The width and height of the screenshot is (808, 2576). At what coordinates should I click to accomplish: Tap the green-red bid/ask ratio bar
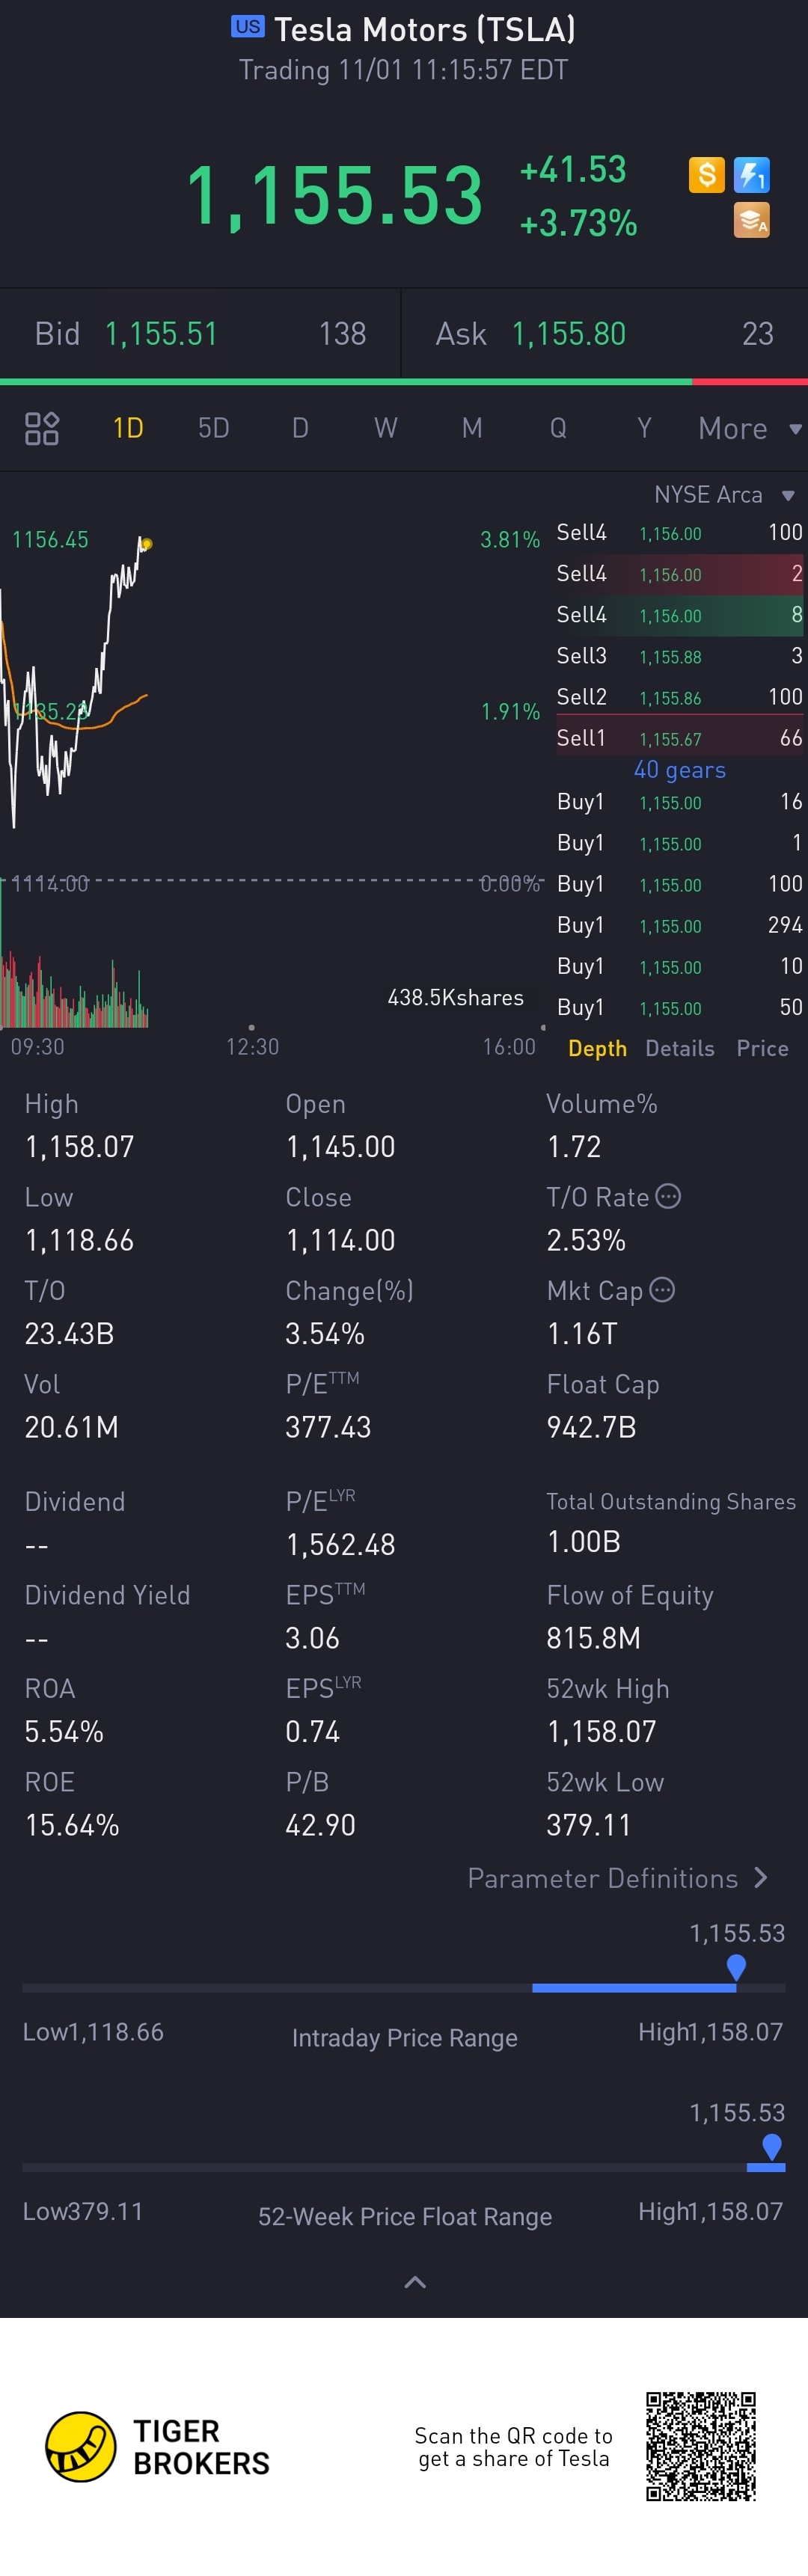(404, 381)
